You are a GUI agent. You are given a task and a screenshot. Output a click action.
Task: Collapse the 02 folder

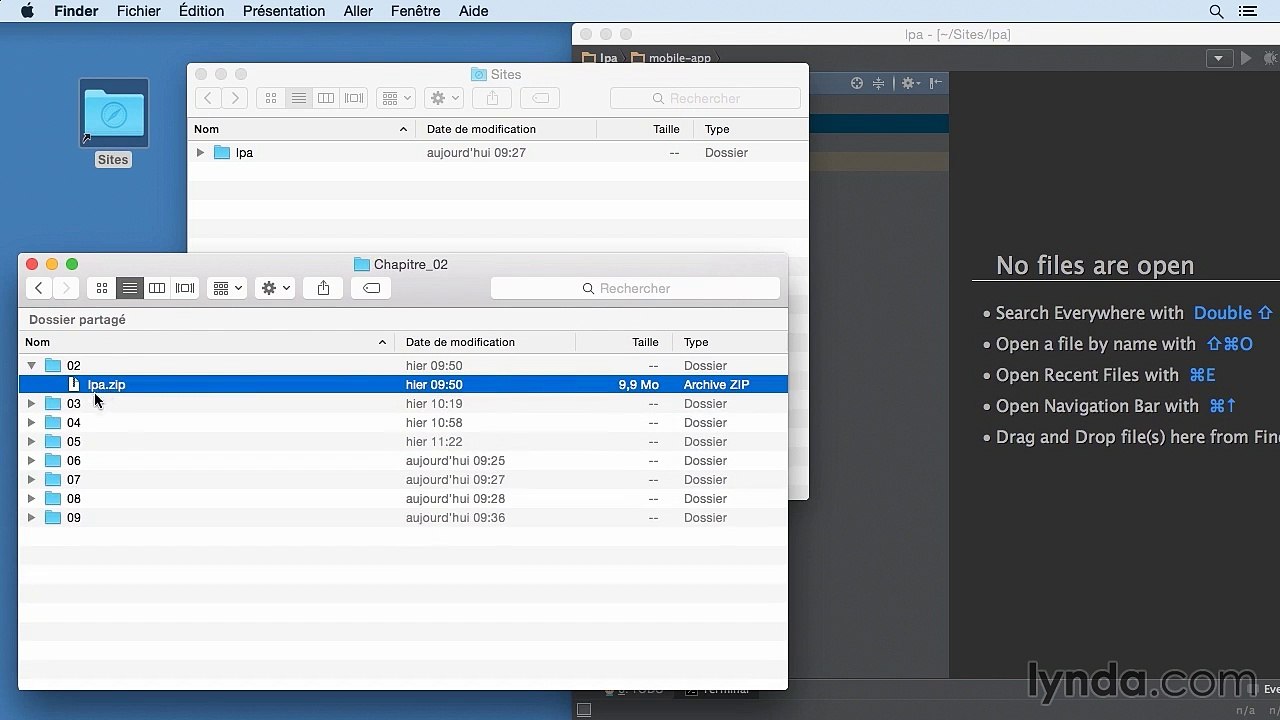point(32,366)
